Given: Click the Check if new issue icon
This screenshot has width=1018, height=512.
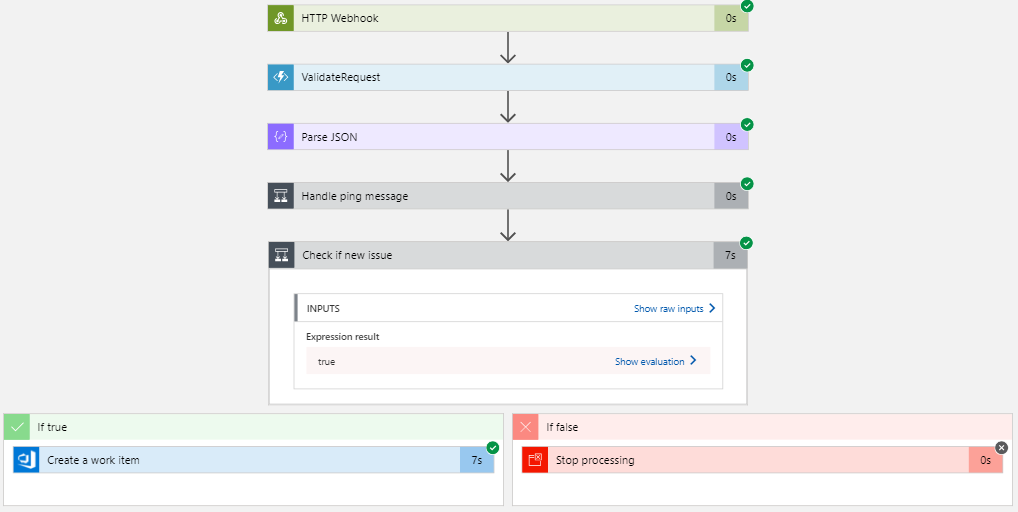Looking at the screenshot, I should tap(282, 255).
